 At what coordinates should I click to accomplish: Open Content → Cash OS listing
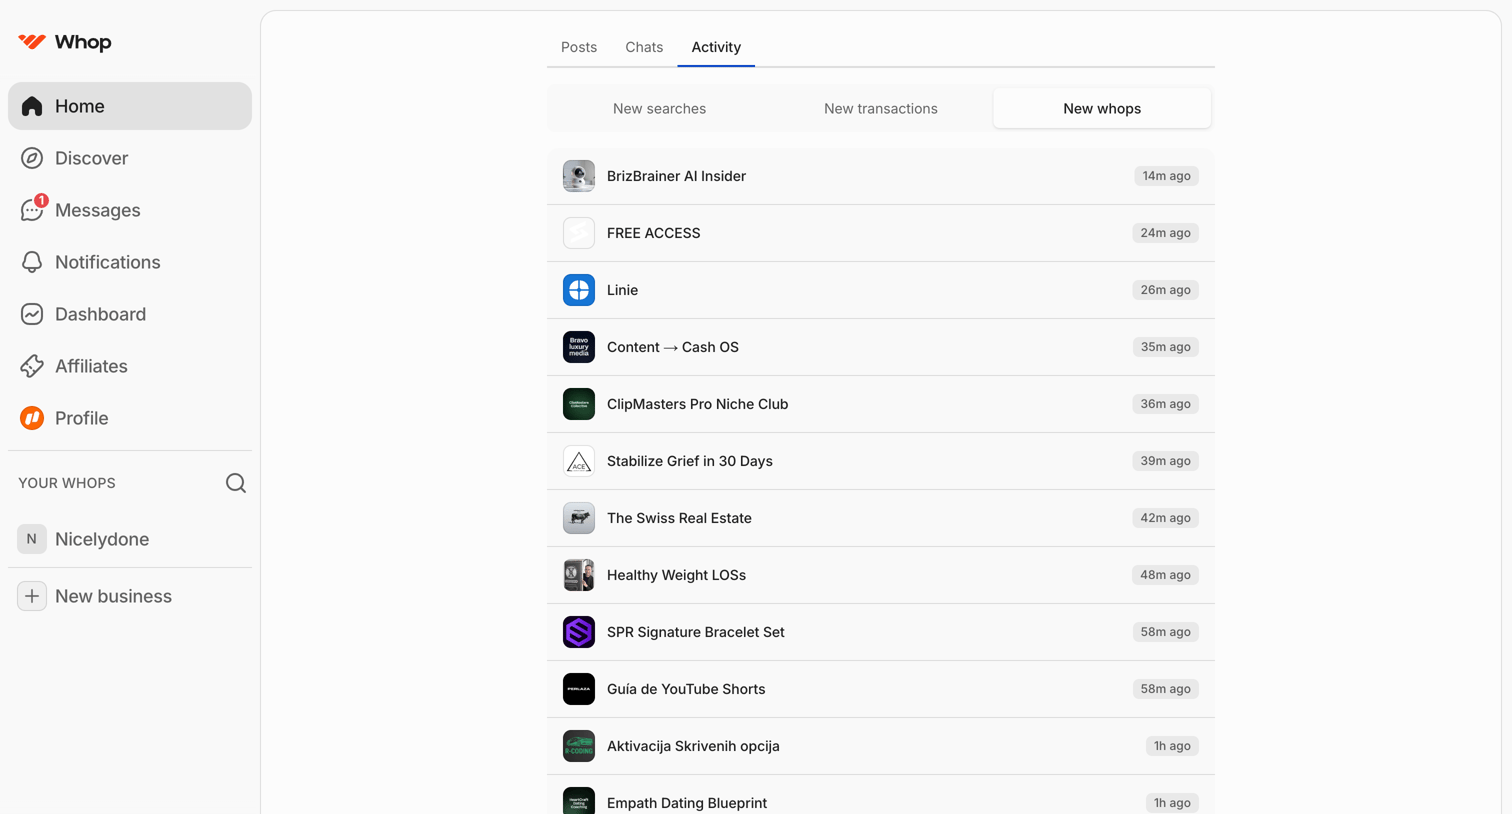(881, 347)
